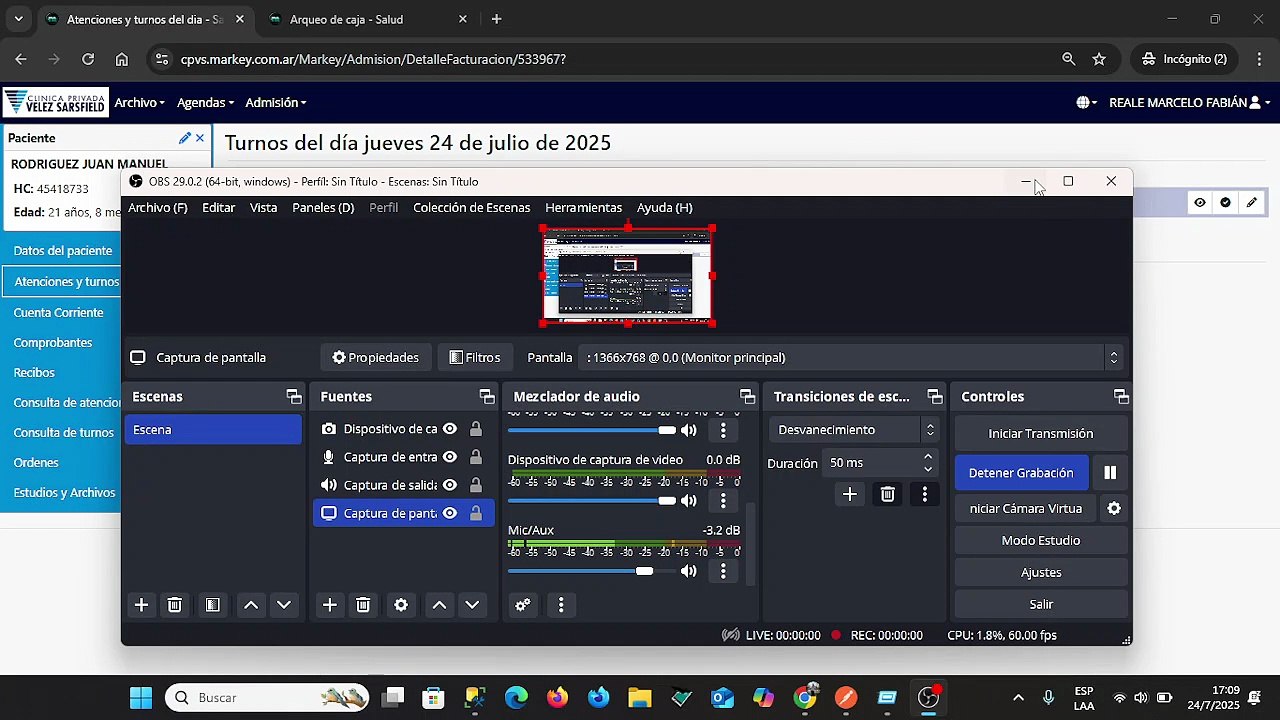This screenshot has height=720, width=1280.
Task: Edit patient pencil icon in Paciente panel
Action: click(184, 138)
